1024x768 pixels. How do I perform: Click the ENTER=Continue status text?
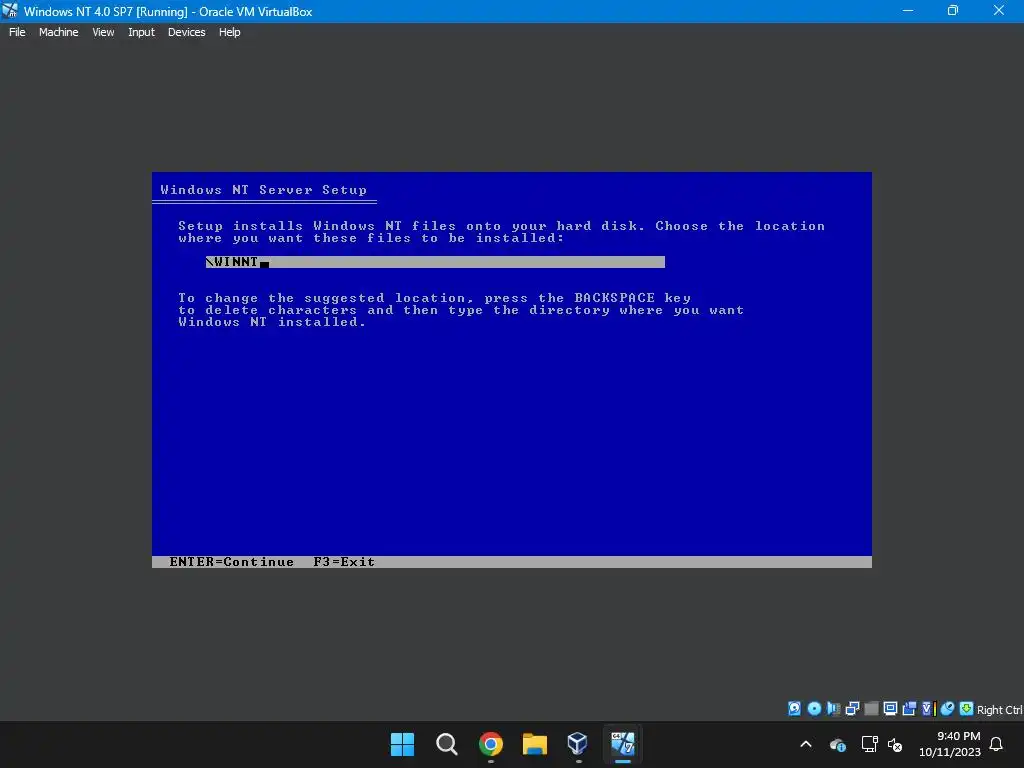click(x=231, y=562)
